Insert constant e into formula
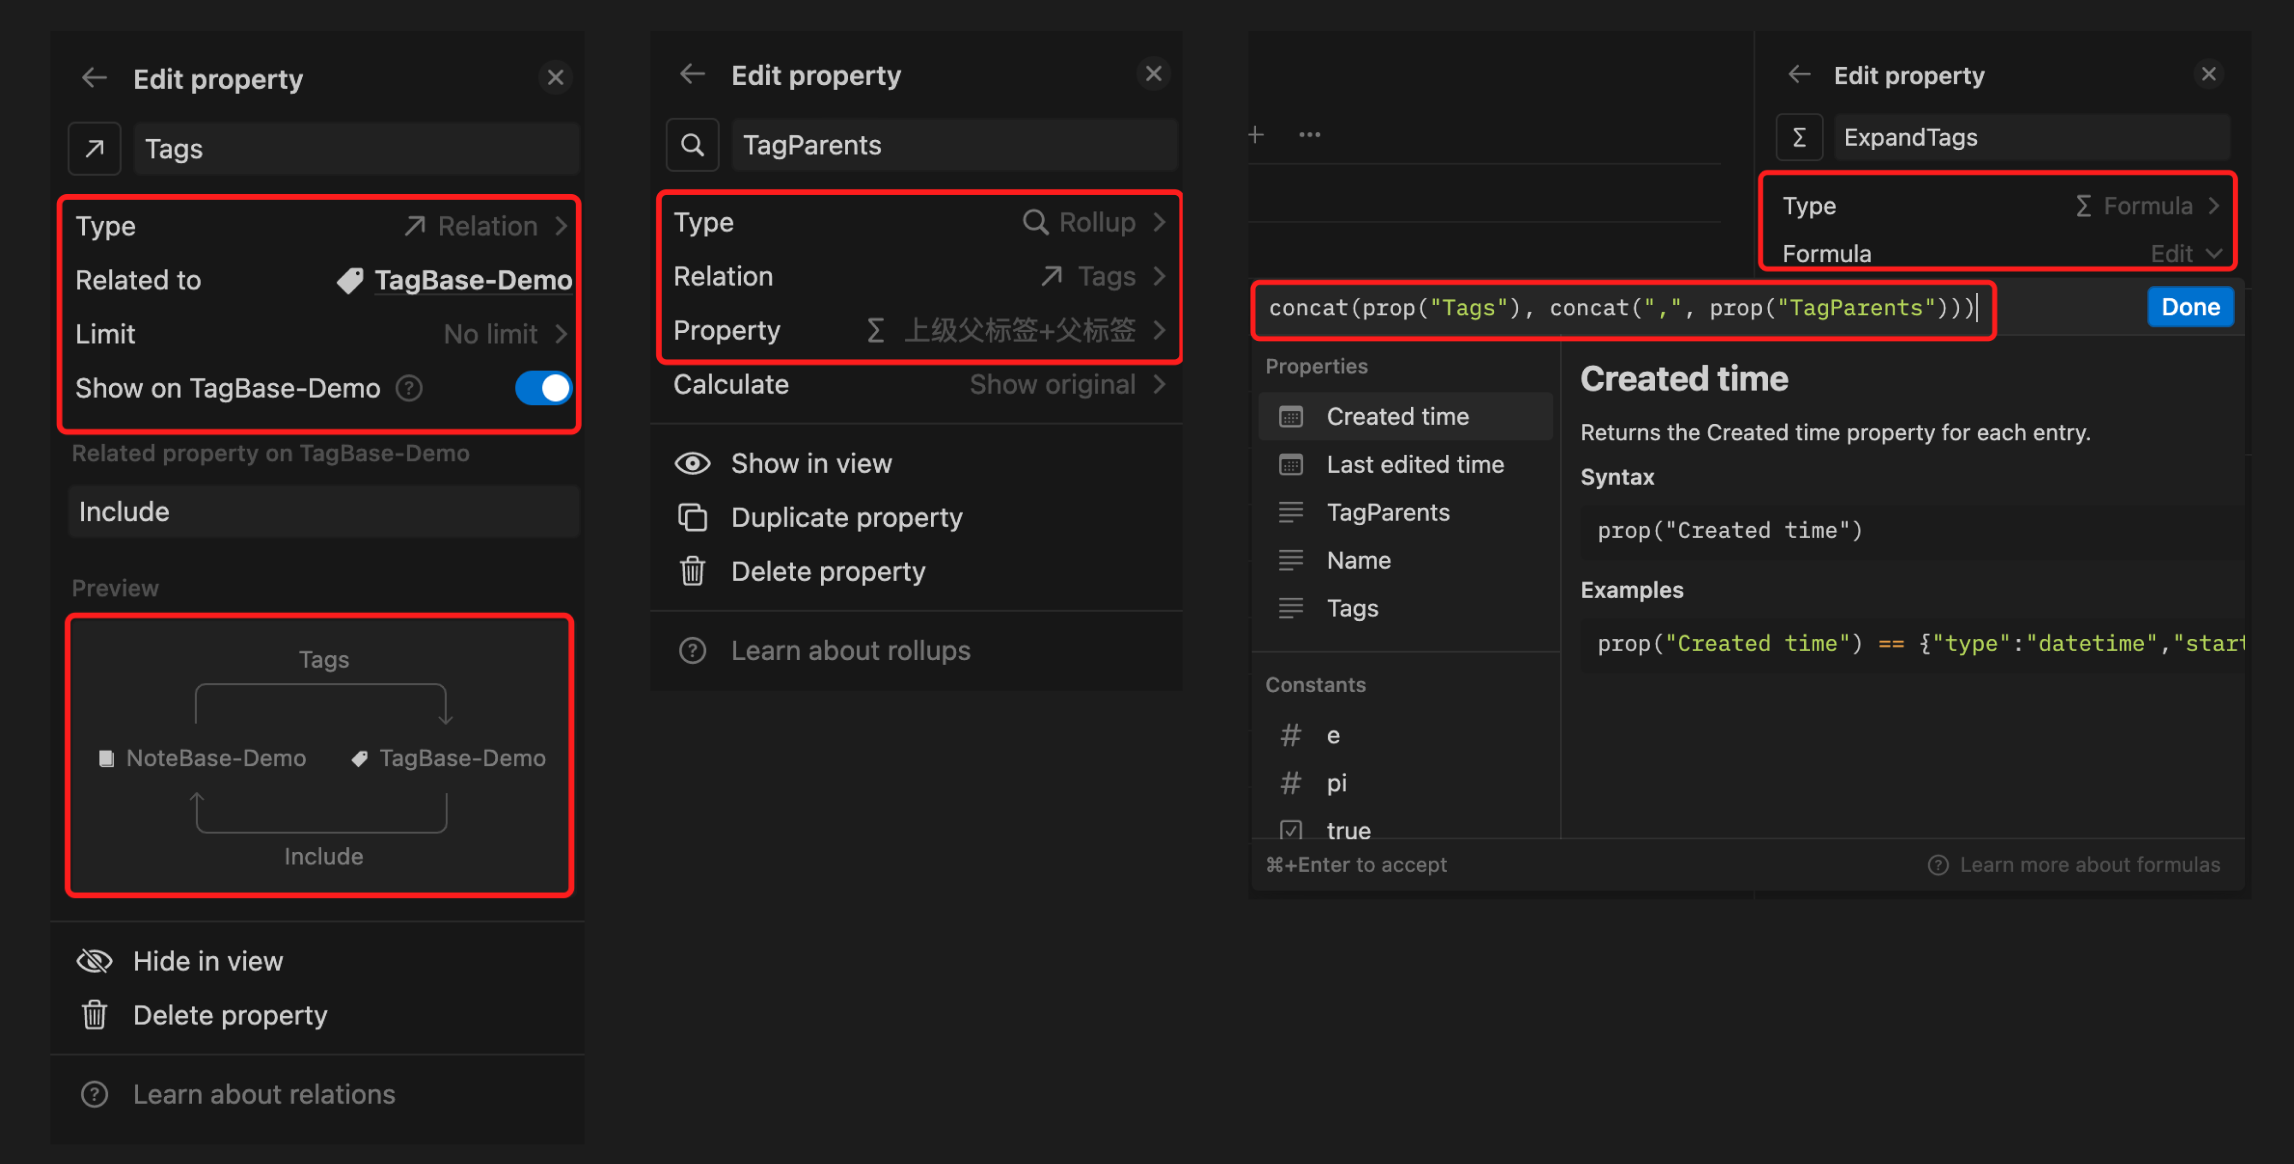 click(1405, 736)
